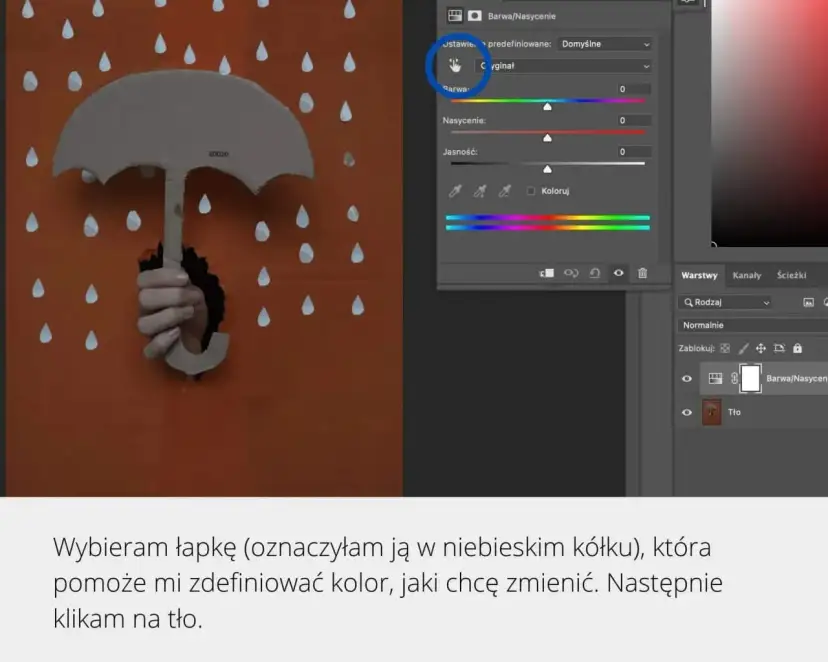Select the subtract-from-sample eyedropper tool

[501, 192]
